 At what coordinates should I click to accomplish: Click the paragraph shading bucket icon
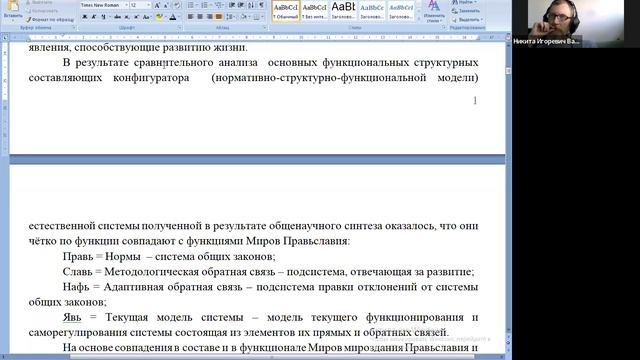pos(244,17)
